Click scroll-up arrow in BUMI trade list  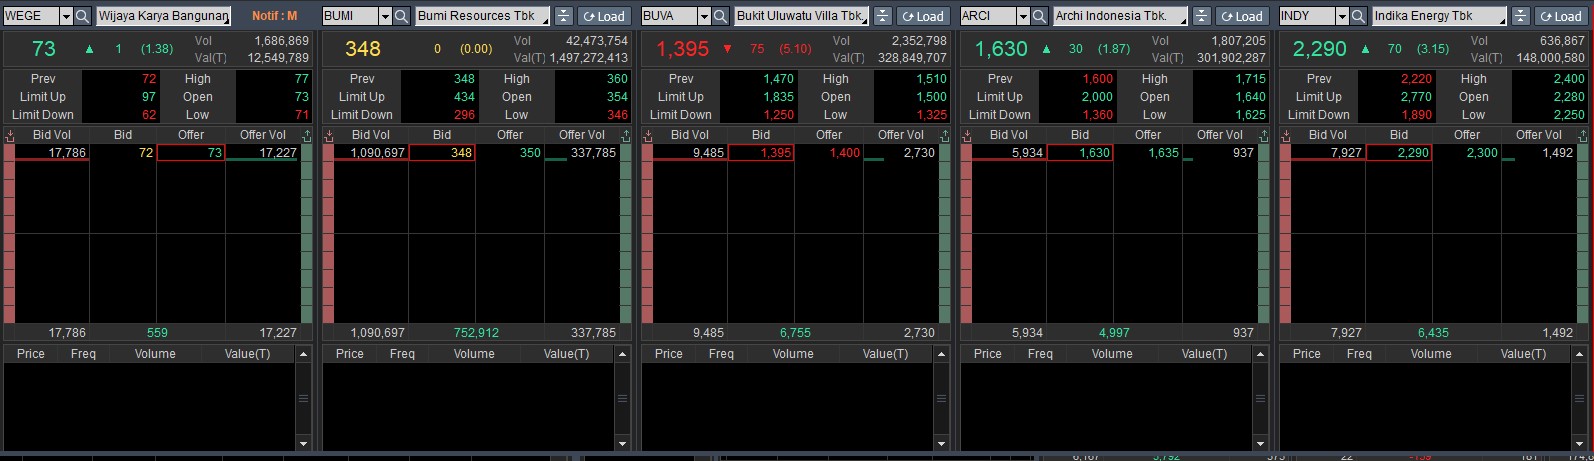(x=622, y=354)
